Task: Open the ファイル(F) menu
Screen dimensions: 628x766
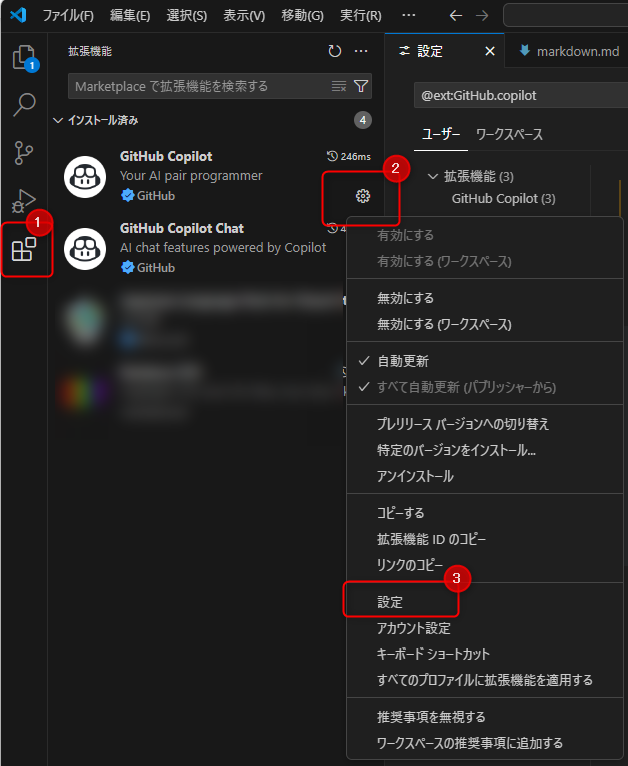Action: (68, 16)
